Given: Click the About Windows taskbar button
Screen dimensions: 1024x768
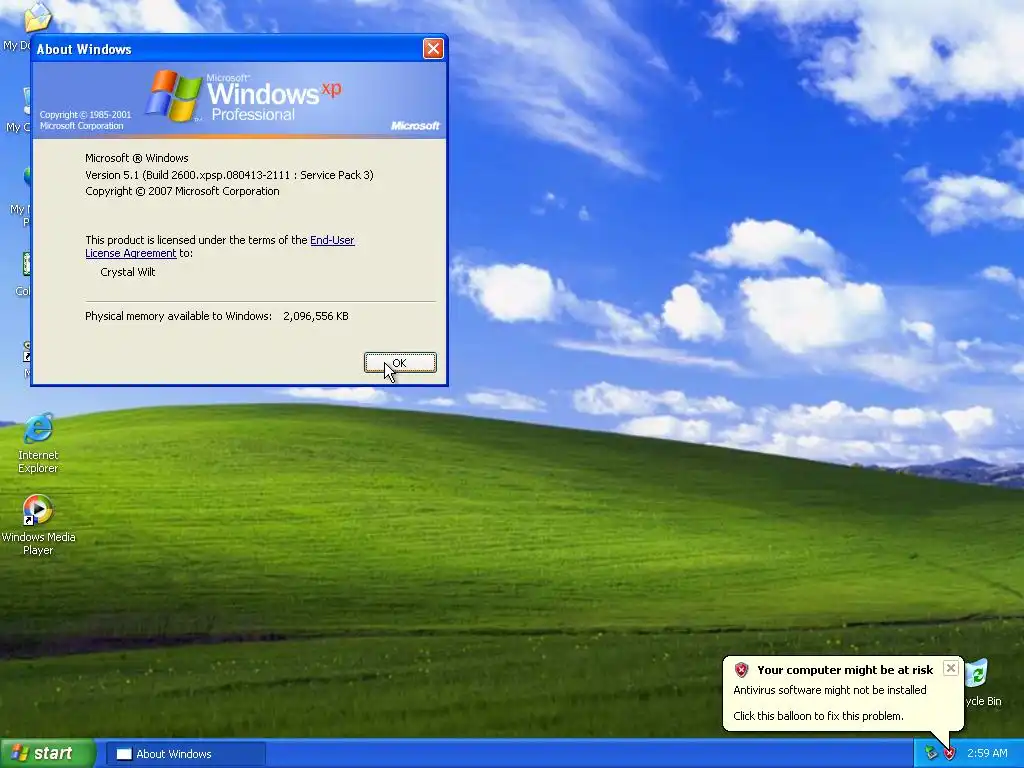Looking at the screenshot, I should (185, 754).
